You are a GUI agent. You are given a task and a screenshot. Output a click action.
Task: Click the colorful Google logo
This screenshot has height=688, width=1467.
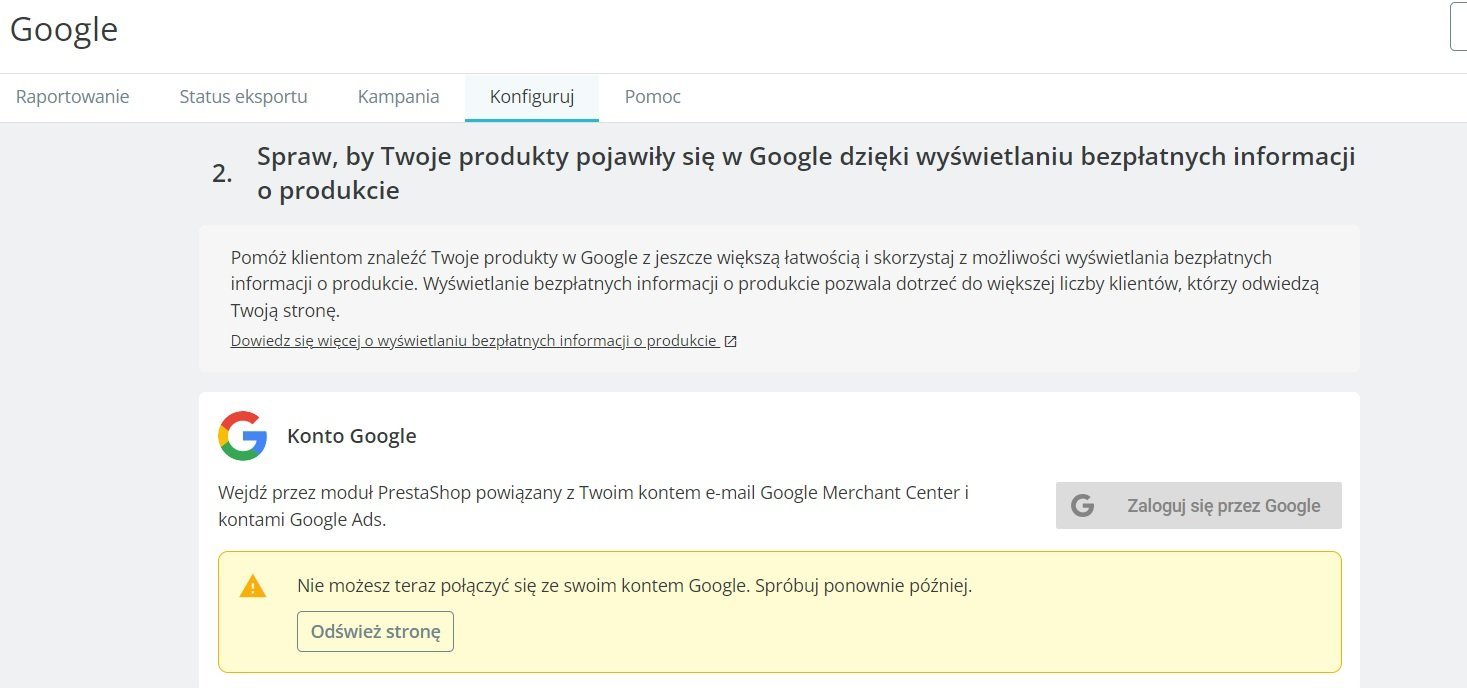(243, 436)
